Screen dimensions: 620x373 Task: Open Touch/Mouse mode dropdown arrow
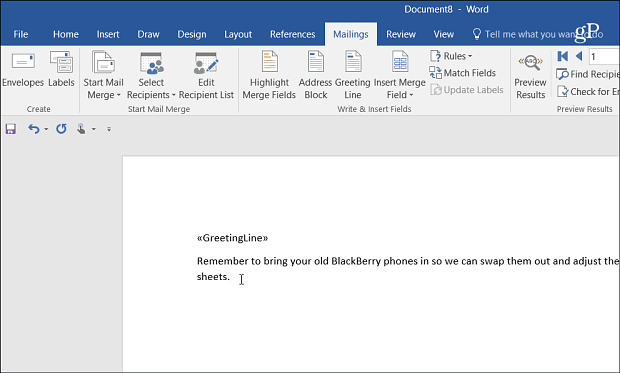pos(94,129)
